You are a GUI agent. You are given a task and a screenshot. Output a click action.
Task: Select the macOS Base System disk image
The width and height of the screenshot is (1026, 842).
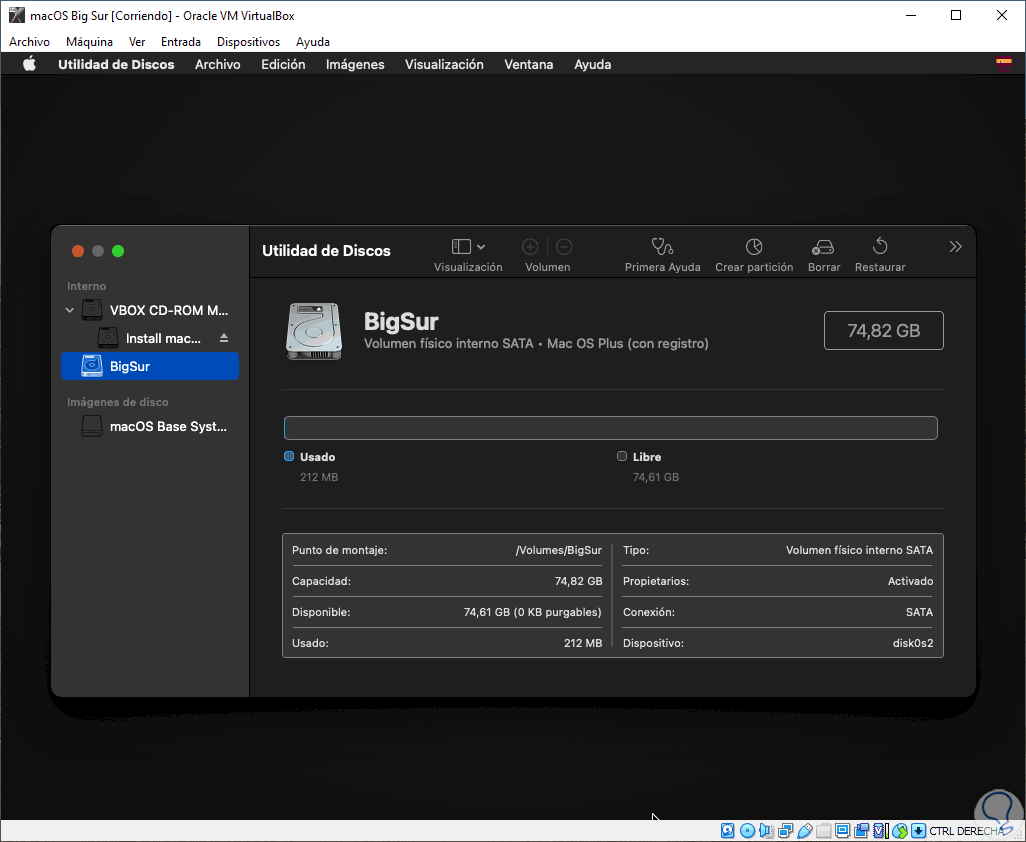[x=168, y=426]
